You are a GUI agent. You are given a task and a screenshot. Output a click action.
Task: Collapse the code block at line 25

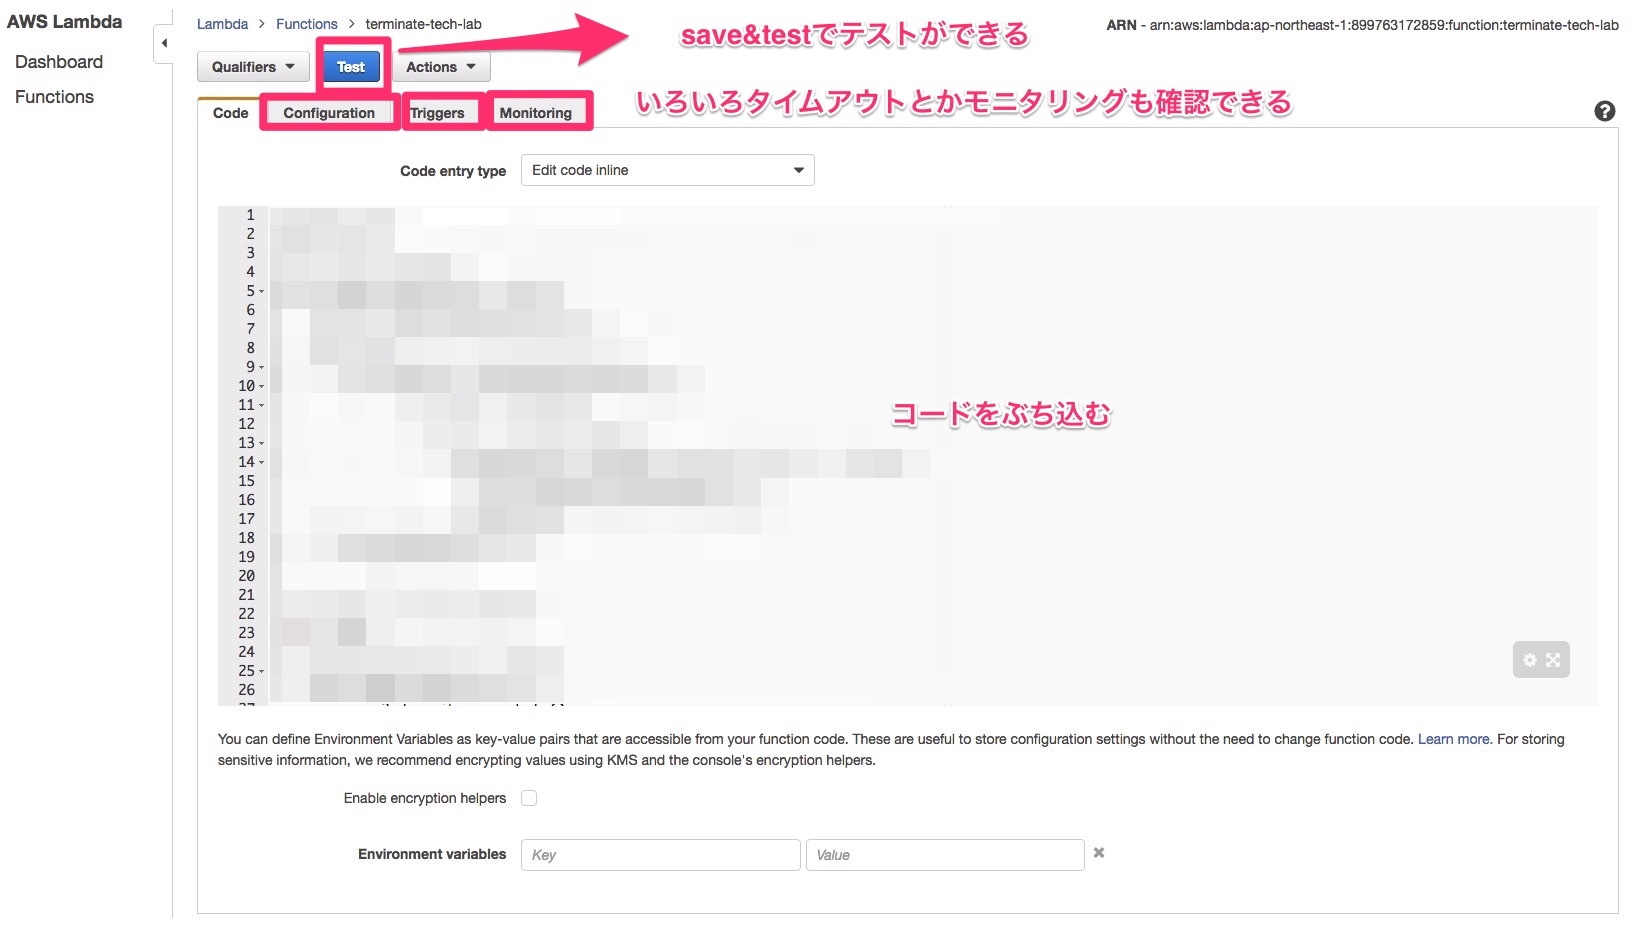coord(262,672)
